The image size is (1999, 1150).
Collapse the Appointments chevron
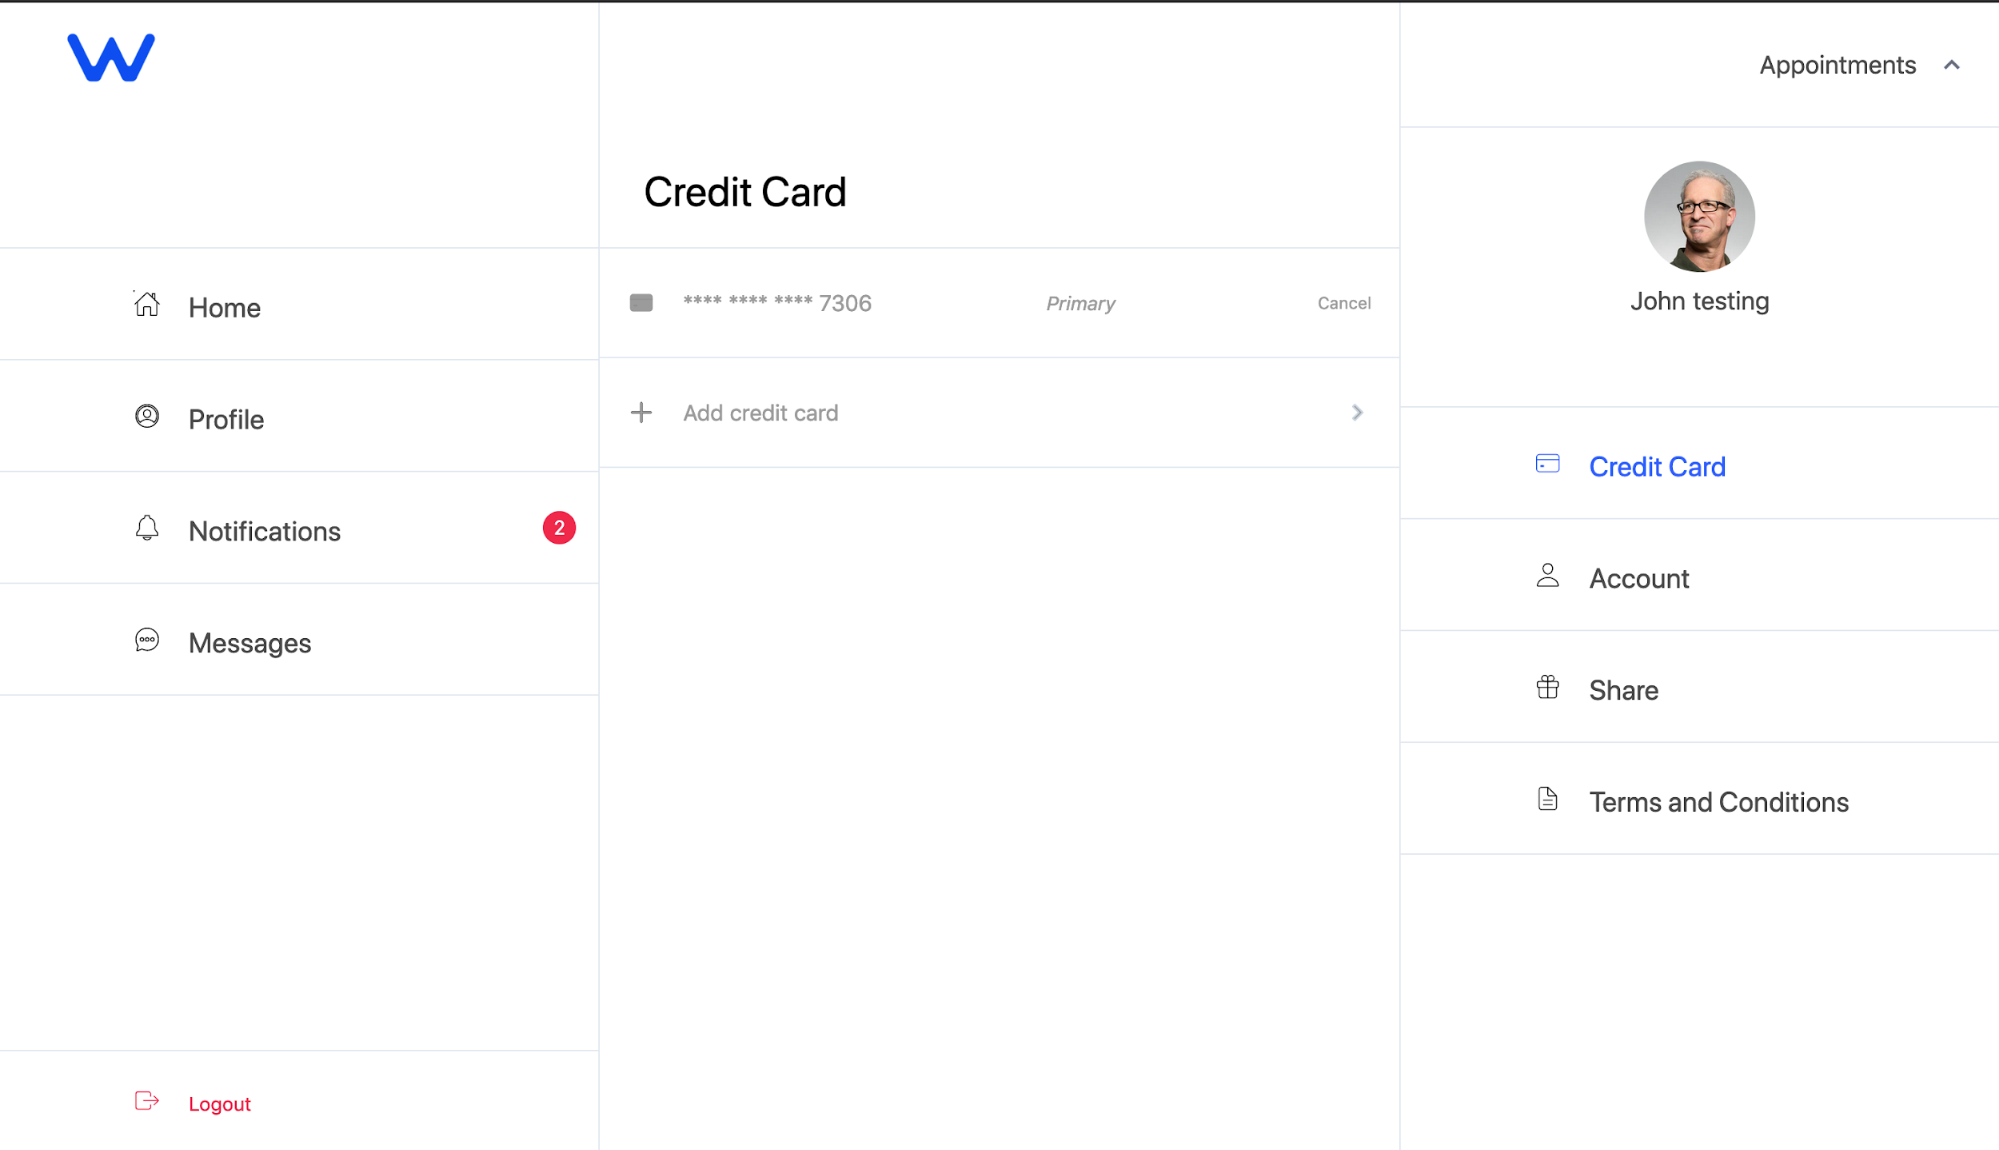coord(1951,65)
